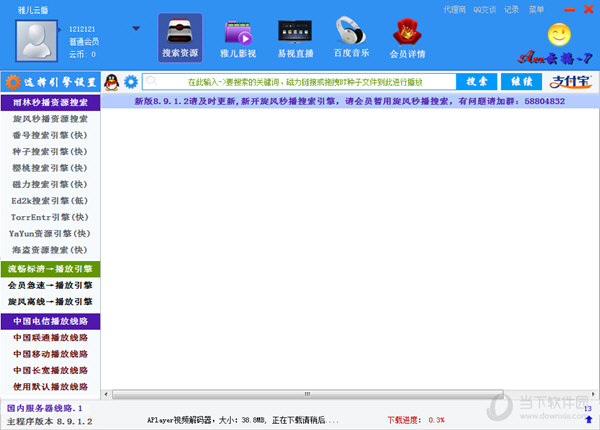Open the 雅儿影视 video section
This screenshot has height=430, width=600.
click(238, 39)
